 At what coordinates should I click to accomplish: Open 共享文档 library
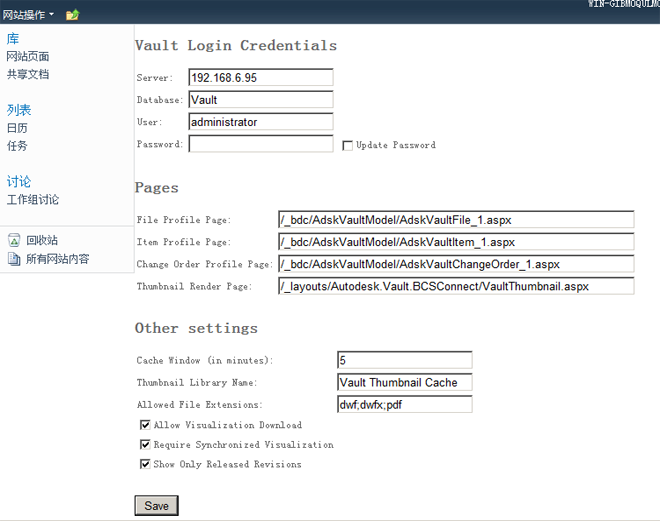coord(28,74)
